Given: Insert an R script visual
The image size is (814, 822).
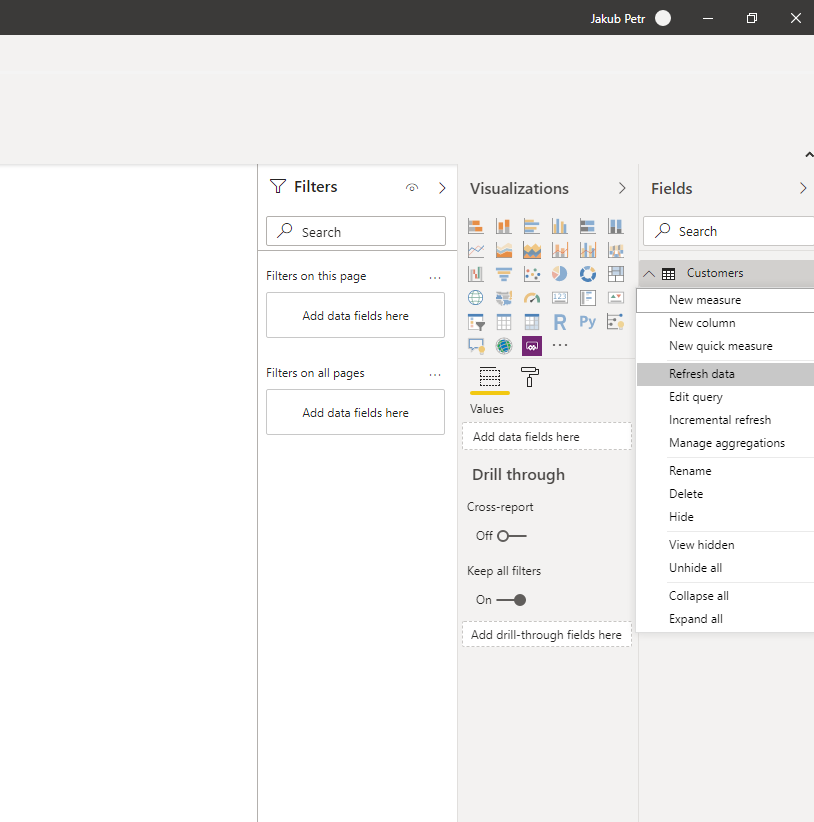Looking at the screenshot, I should coord(560,322).
